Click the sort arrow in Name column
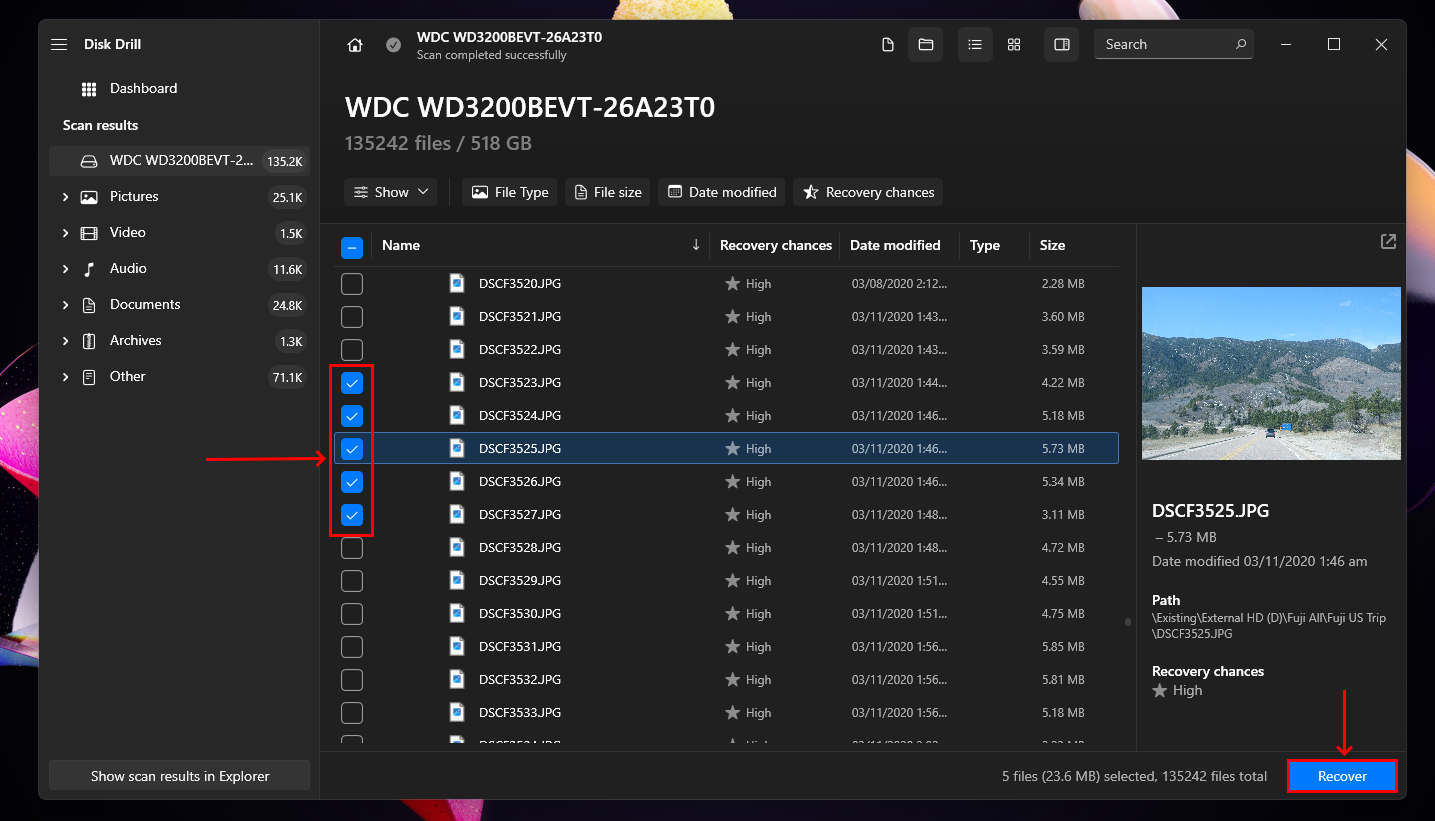 pyautogui.click(x=696, y=245)
